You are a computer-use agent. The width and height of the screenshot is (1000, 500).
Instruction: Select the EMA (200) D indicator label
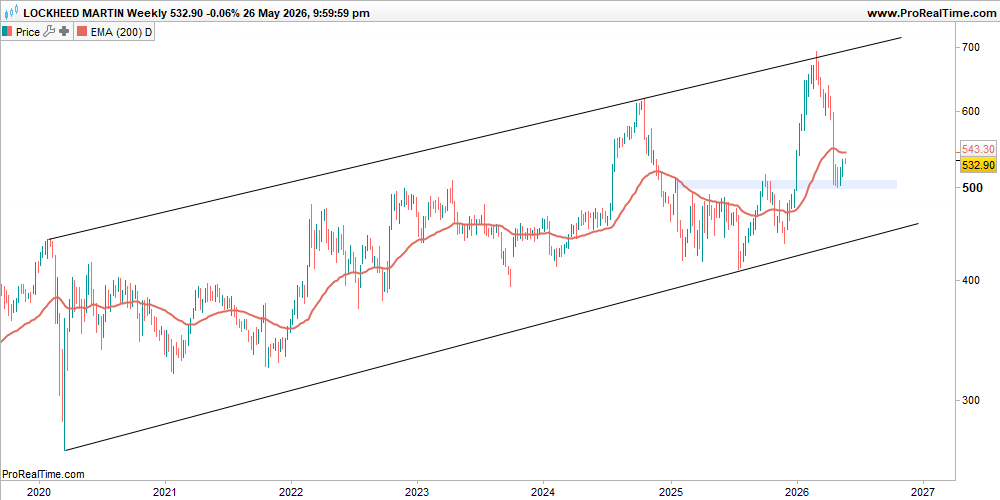point(121,32)
